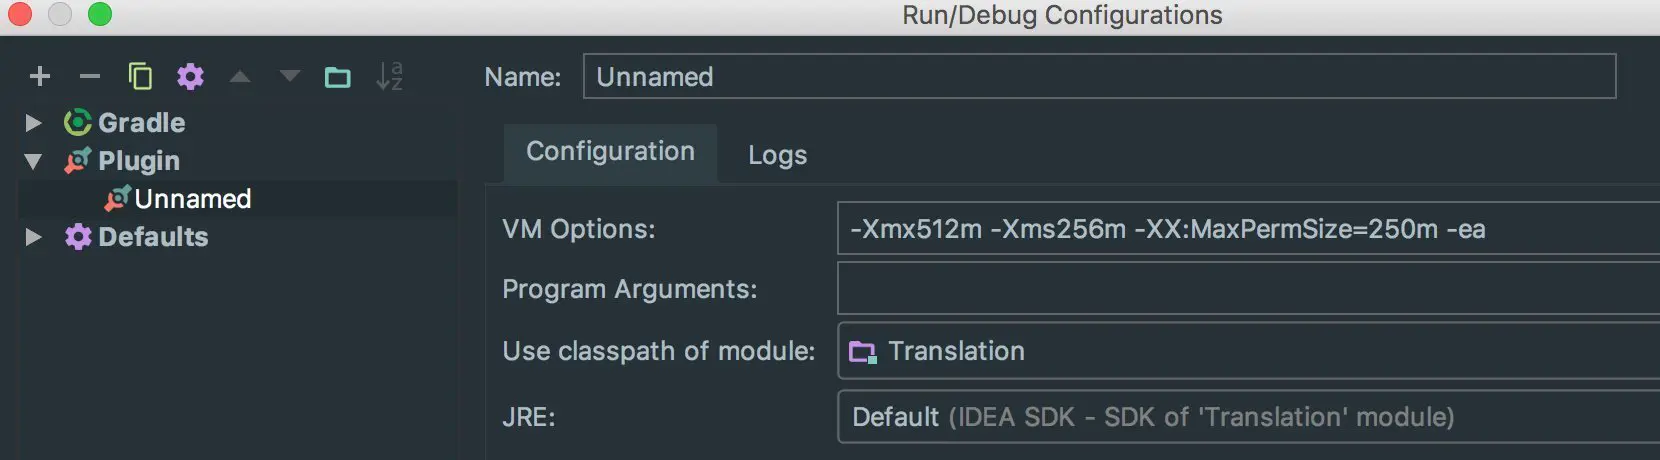Open Edit Defaults gear icon in toolbar

pos(190,77)
